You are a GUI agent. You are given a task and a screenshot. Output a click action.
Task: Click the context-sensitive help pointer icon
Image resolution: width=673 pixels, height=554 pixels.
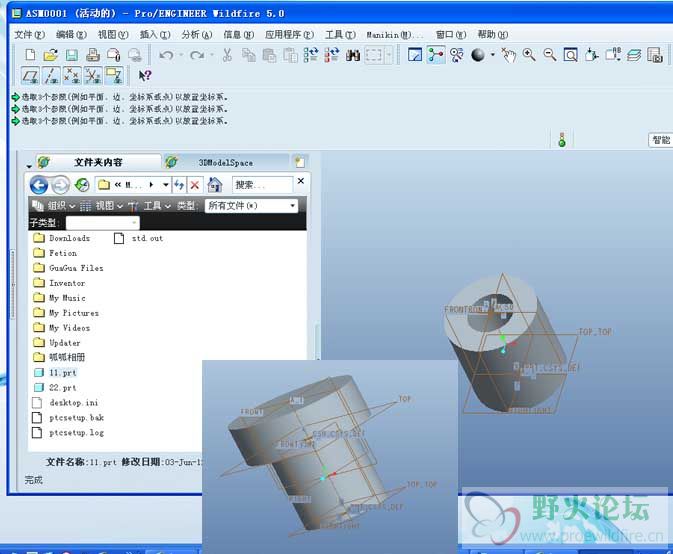point(145,76)
